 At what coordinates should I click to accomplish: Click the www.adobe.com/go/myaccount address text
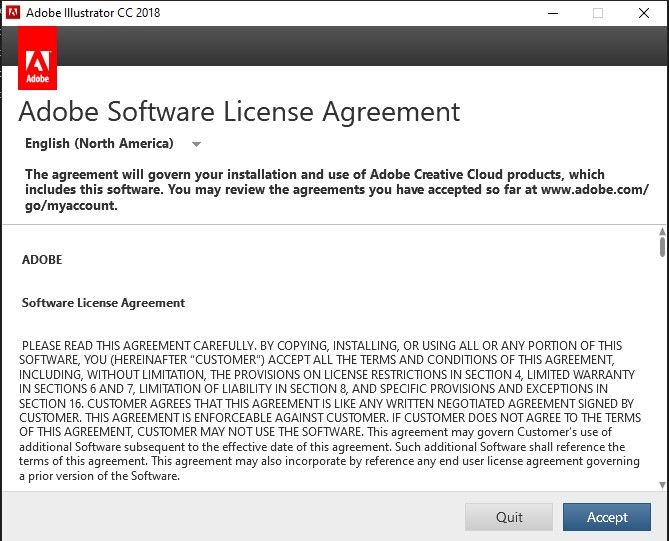[594, 190]
